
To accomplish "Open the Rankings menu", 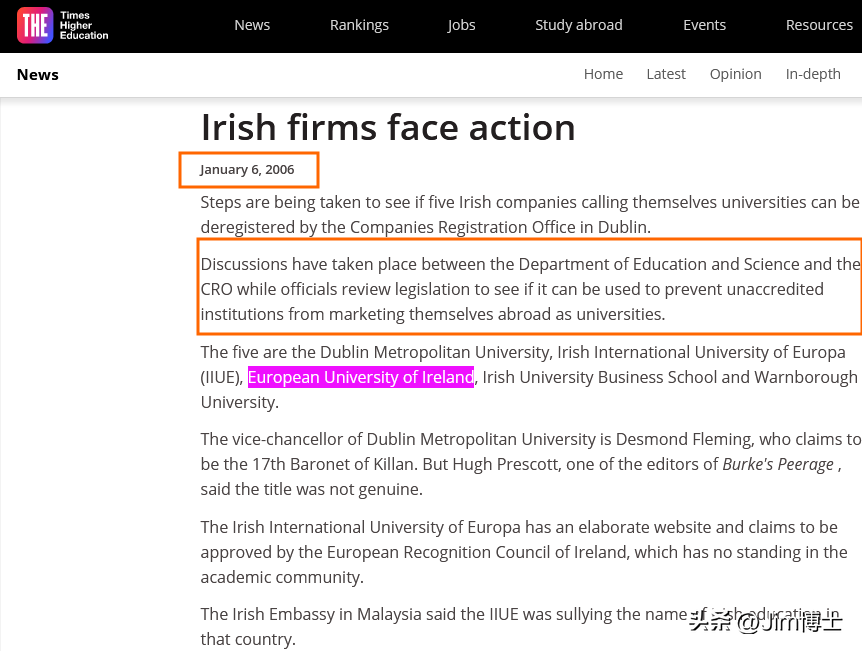I will point(359,25).
